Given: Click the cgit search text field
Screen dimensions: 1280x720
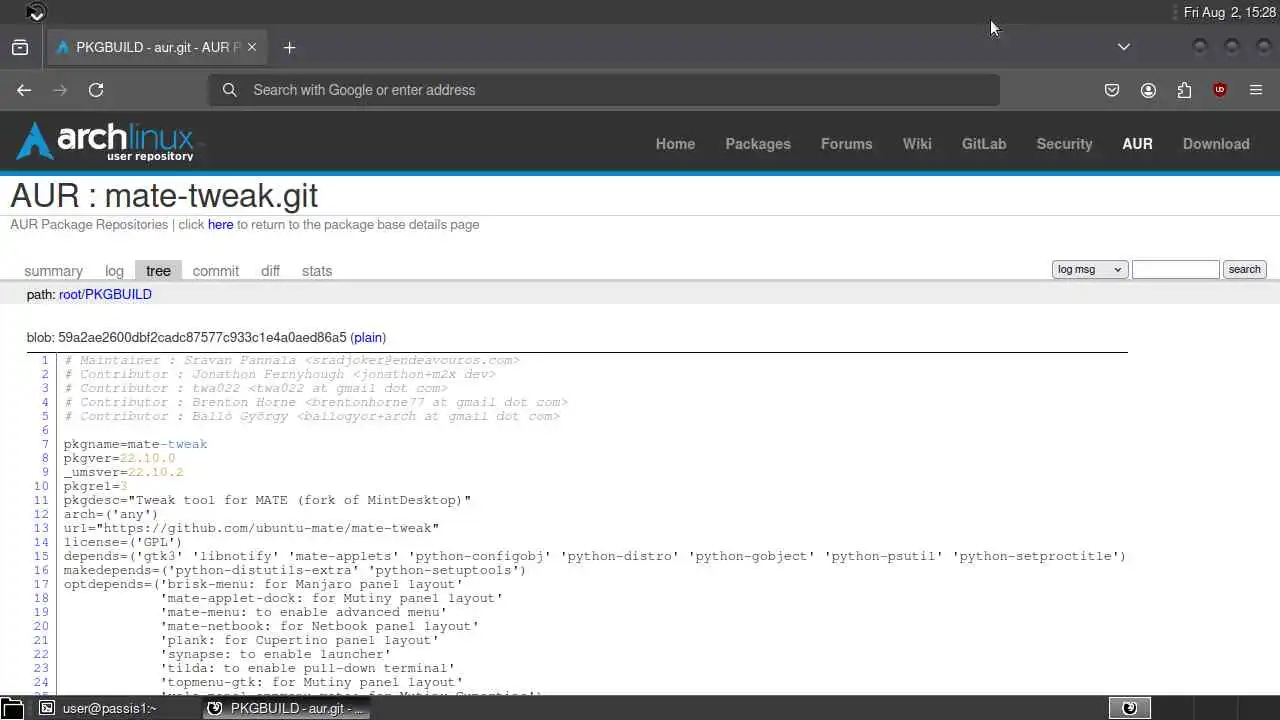Looking at the screenshot, I should click(x=1175, y=269).
